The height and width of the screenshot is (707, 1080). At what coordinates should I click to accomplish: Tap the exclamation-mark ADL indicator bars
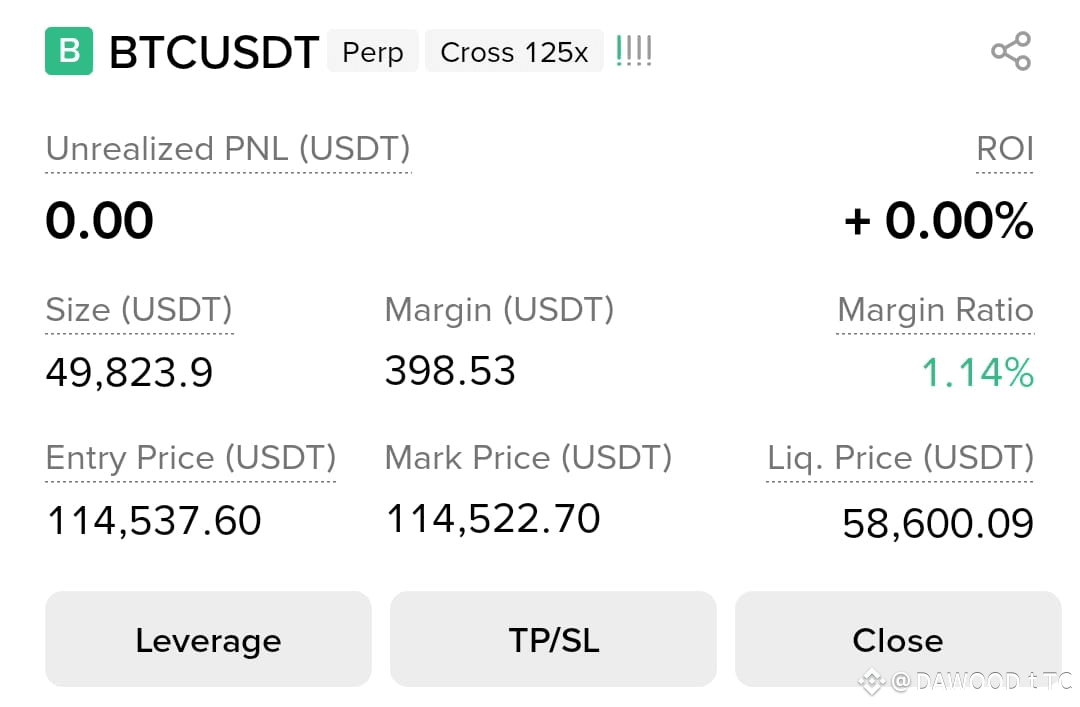click(x=634, y=51)
